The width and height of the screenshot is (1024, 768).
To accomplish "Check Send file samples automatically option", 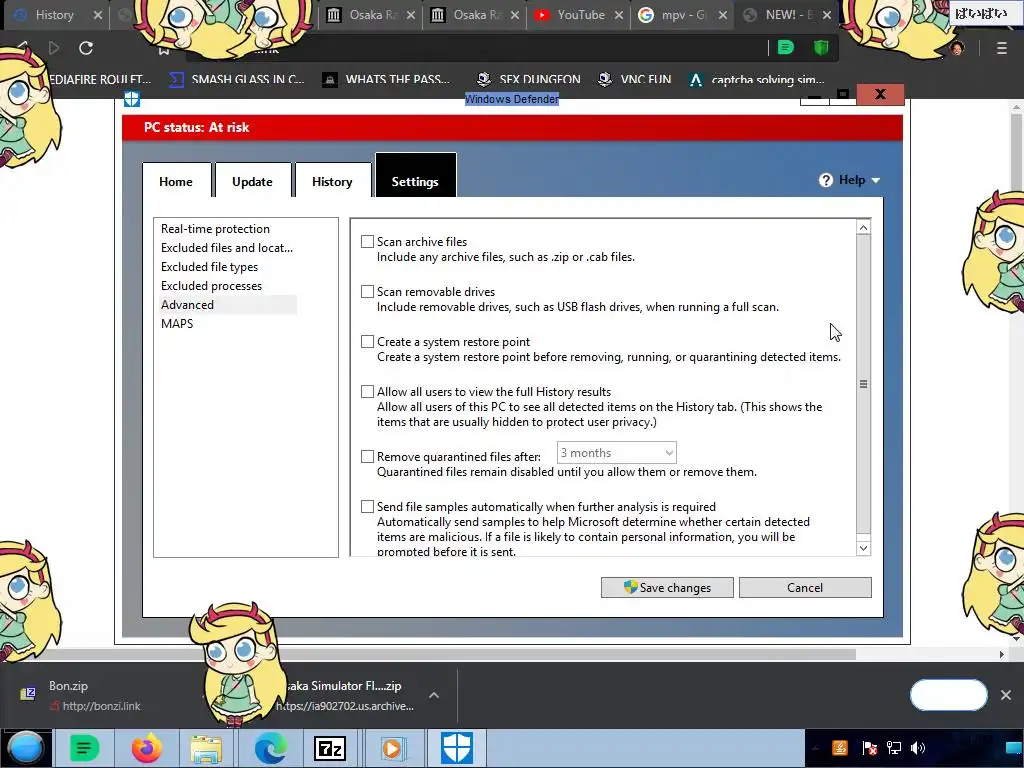I will click(368, 507).
